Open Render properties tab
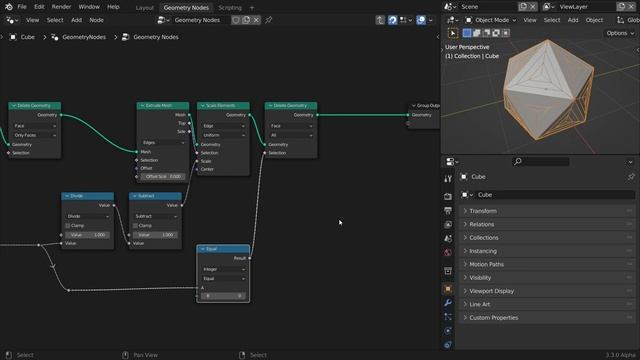This screenshot has width=640, height=360. click(x=448, y=197)
